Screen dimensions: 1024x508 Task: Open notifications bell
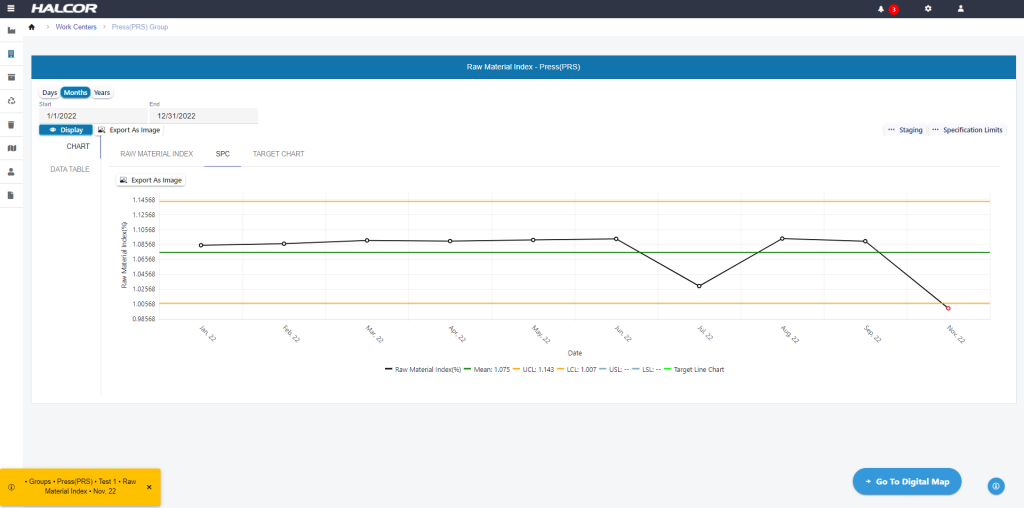(881, 9)
